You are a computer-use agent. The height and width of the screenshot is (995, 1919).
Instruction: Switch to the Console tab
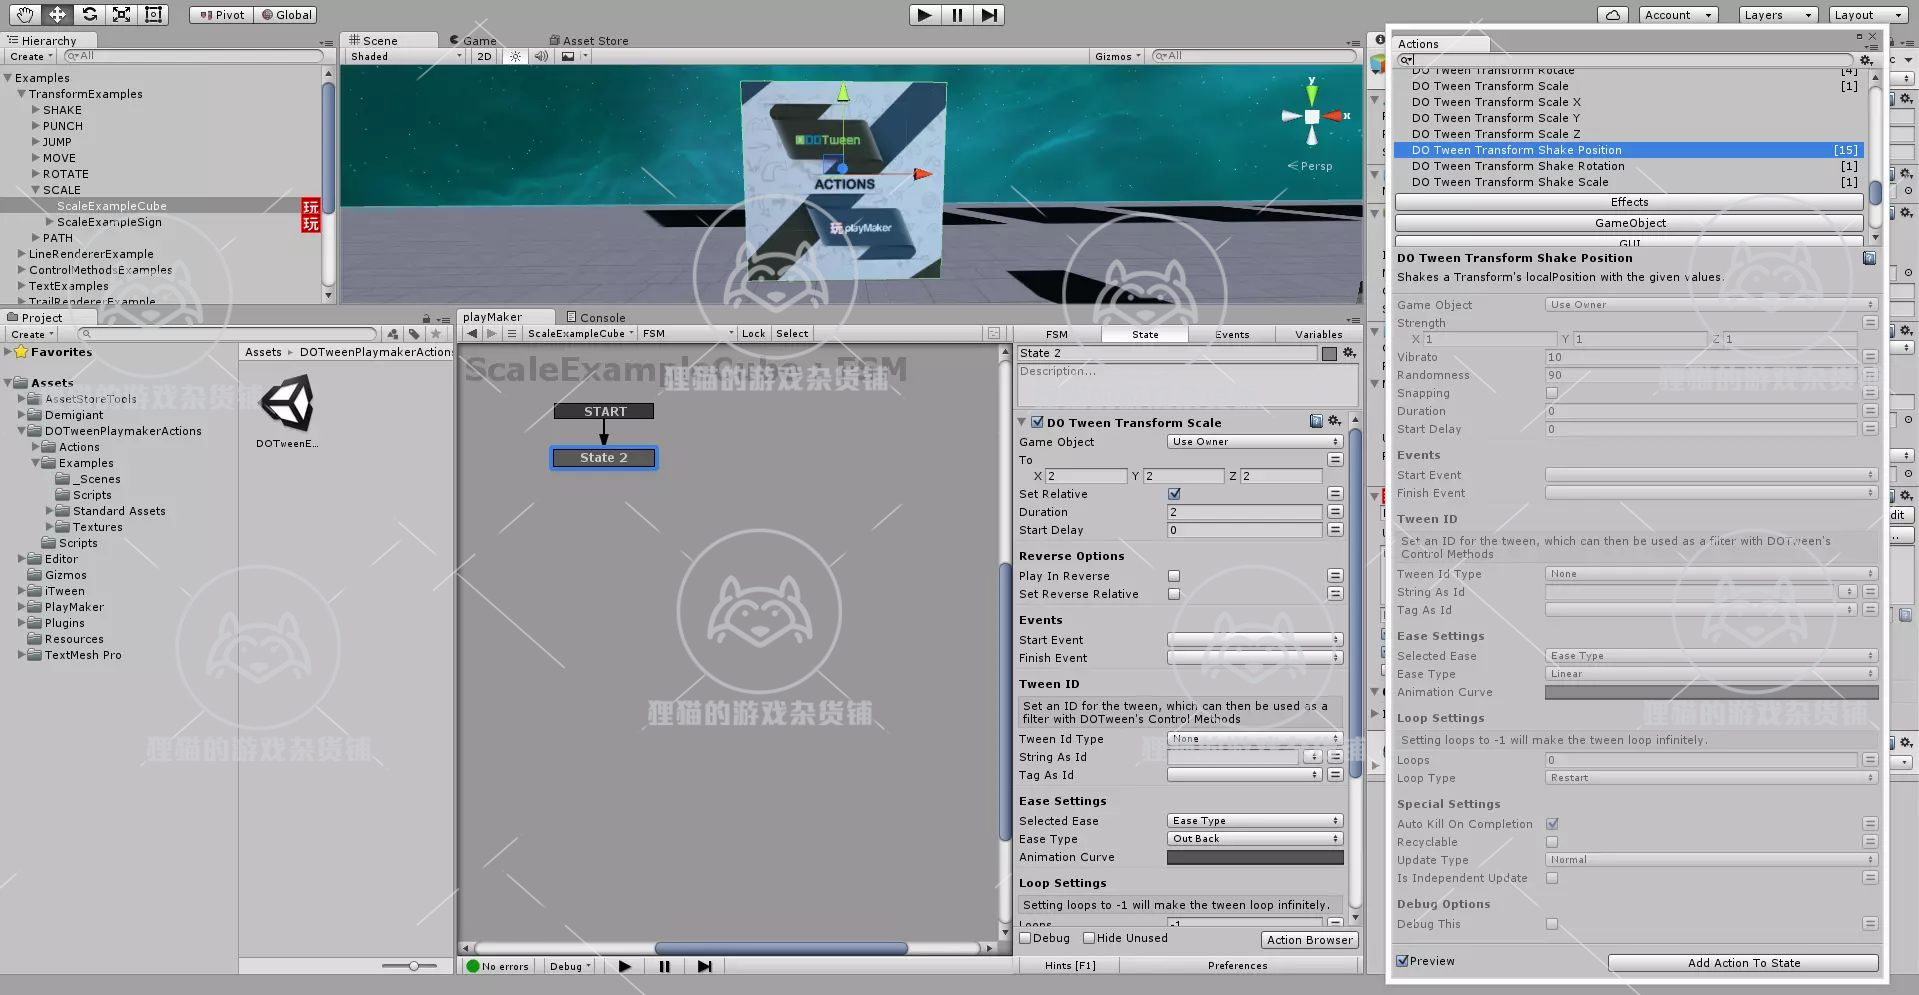(596, 317)
